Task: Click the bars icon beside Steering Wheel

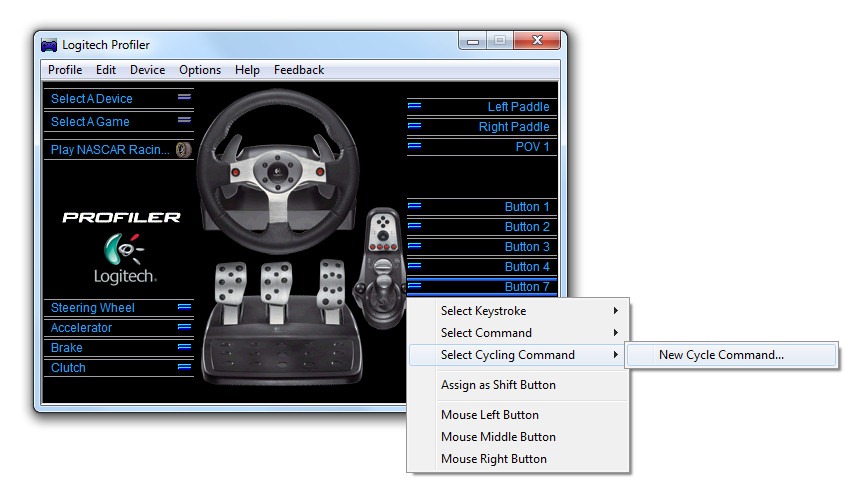Action: coord(184,306)
